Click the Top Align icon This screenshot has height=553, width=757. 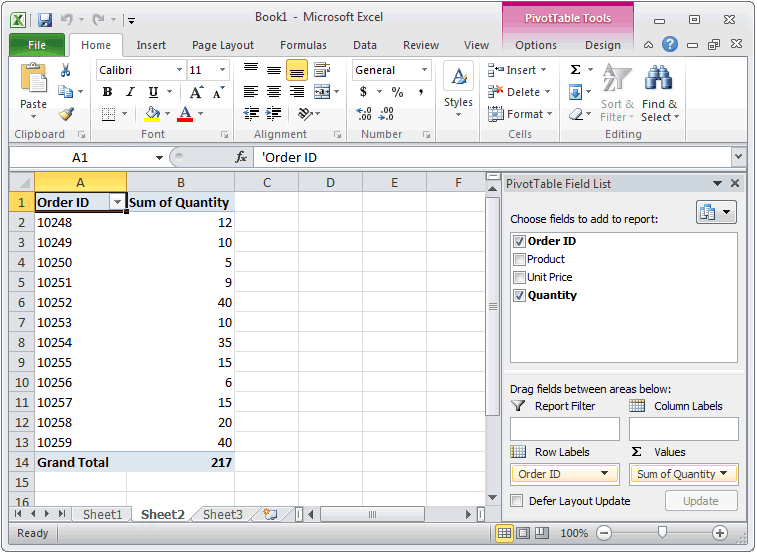click(x=251, y=70)
